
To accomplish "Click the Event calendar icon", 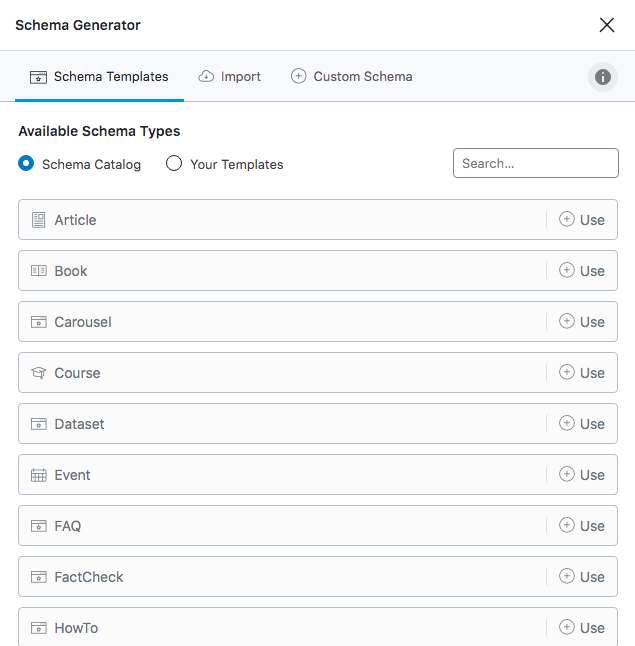I will pyautogui.click(x=39, y=475).
